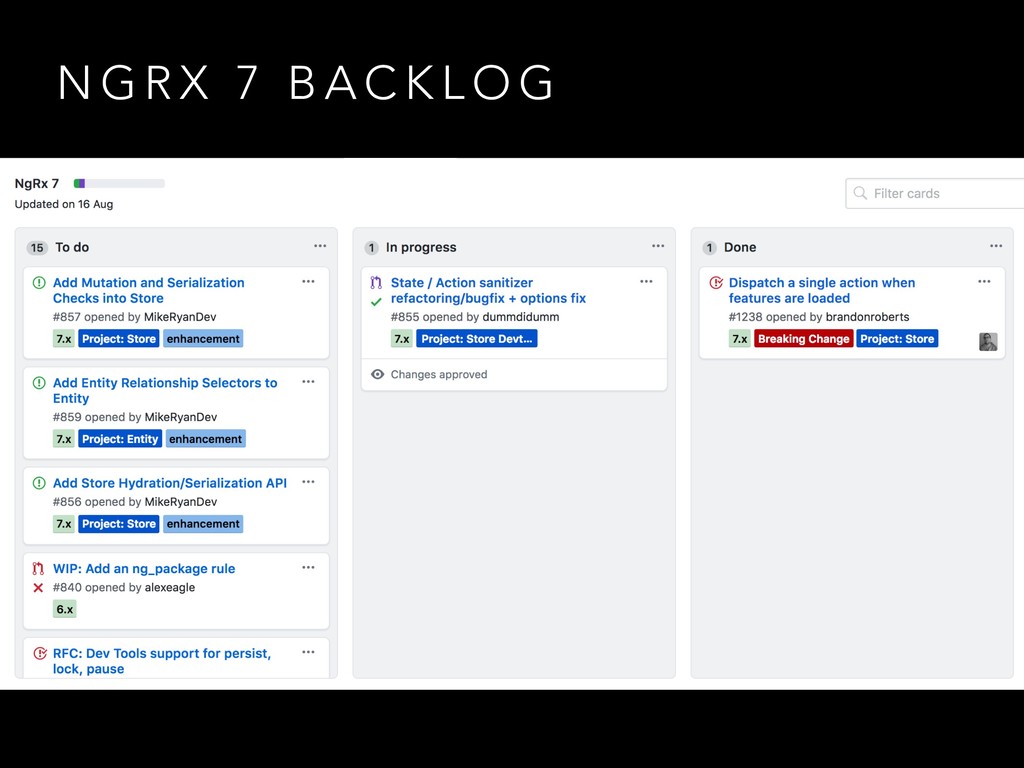Open State / Action sanitizer refactoring pull request

[488, 291]
